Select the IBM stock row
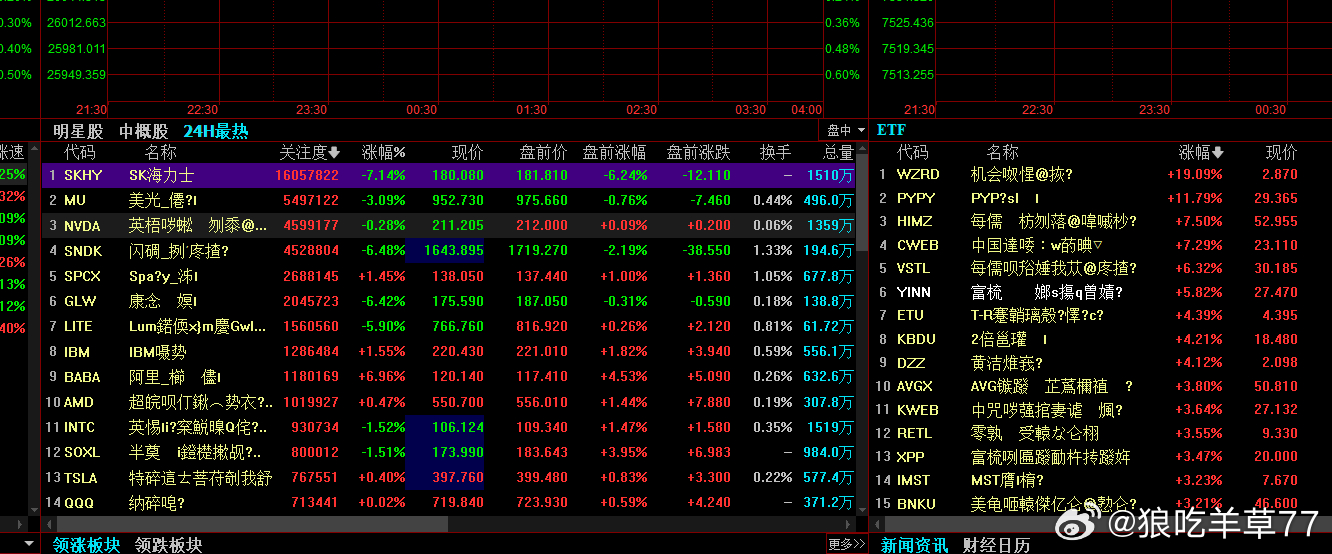Screen dimensions: 1332x554 [449, 352]
